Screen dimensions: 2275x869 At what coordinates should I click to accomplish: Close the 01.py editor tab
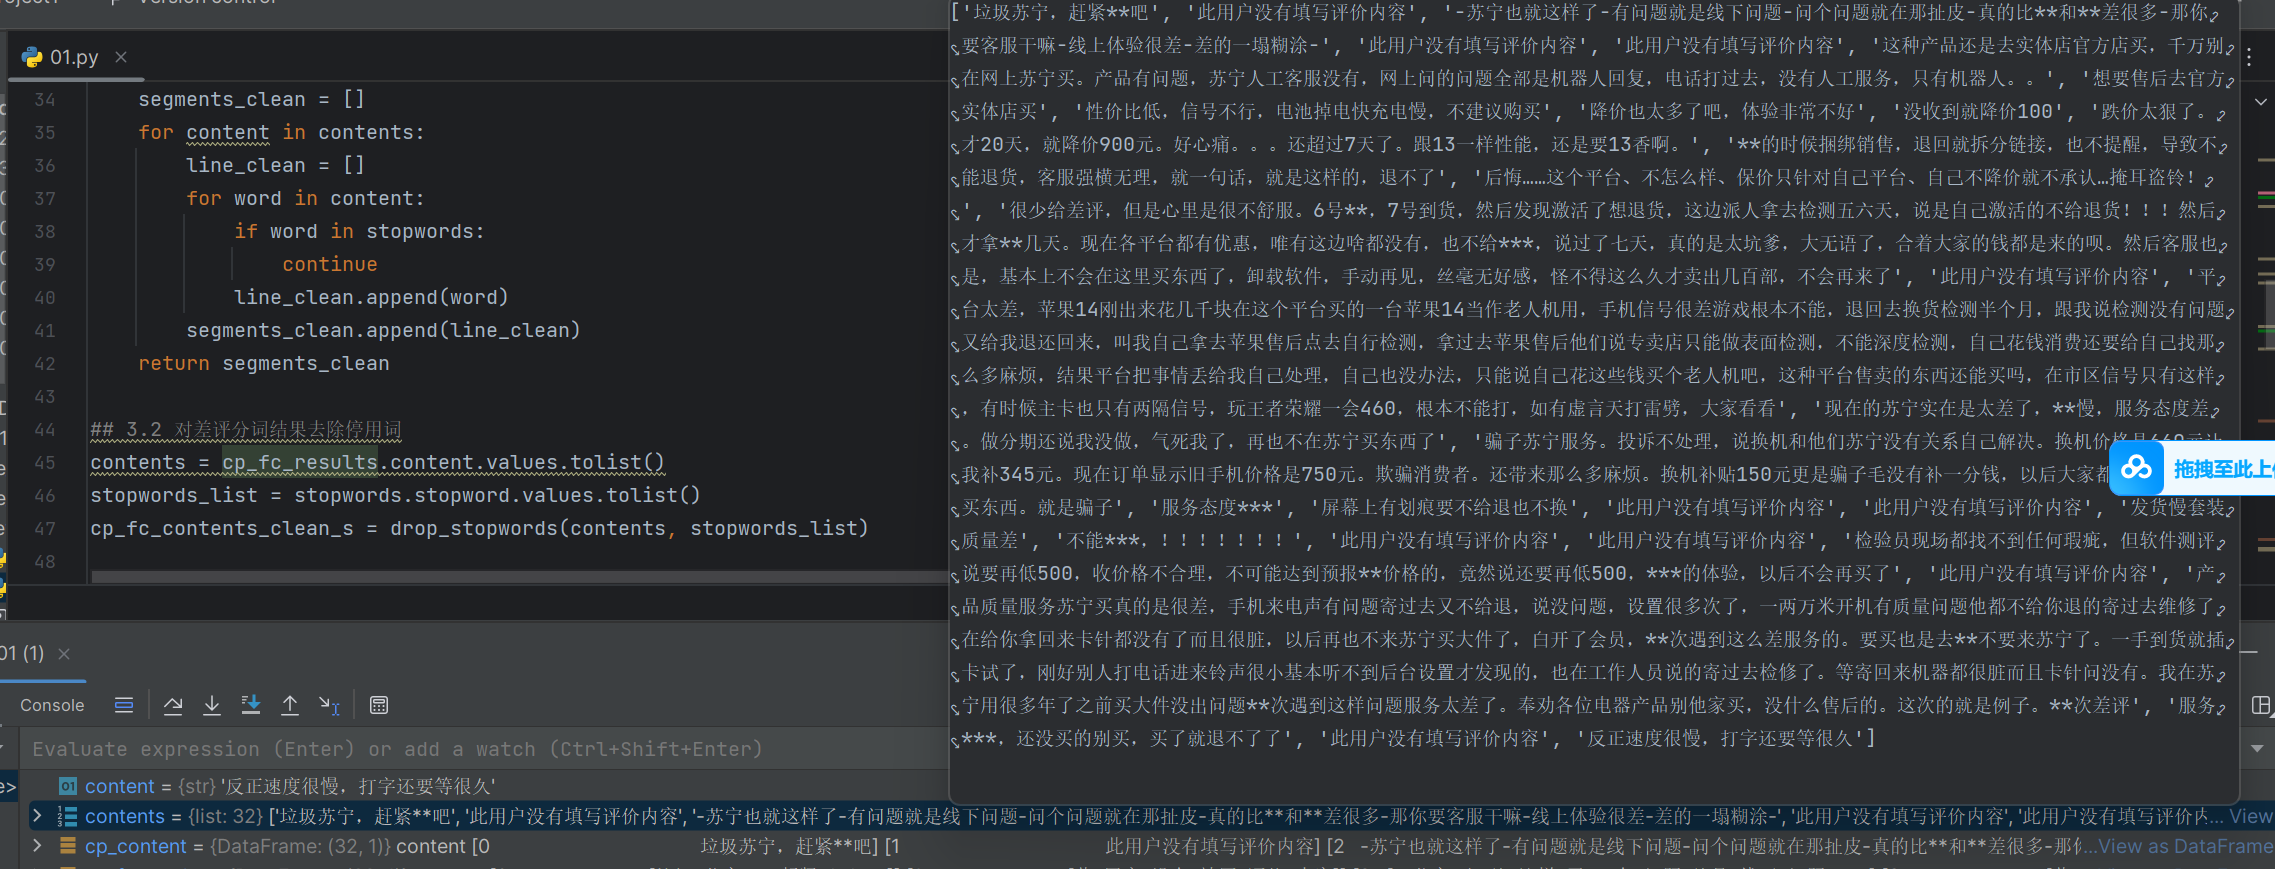121,57
